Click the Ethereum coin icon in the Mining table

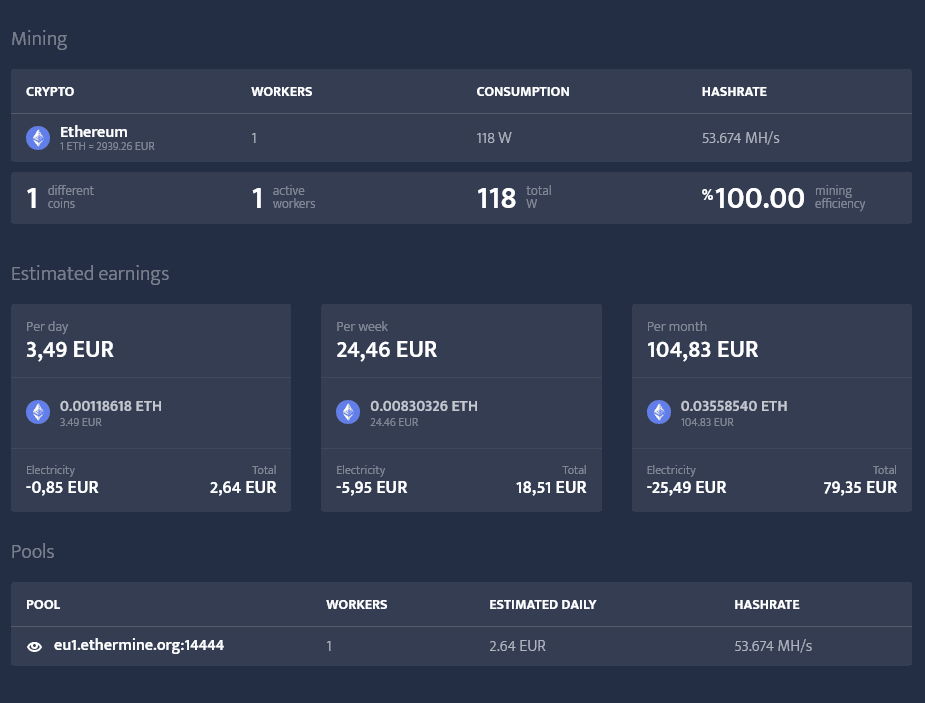(x=38, y=138)
